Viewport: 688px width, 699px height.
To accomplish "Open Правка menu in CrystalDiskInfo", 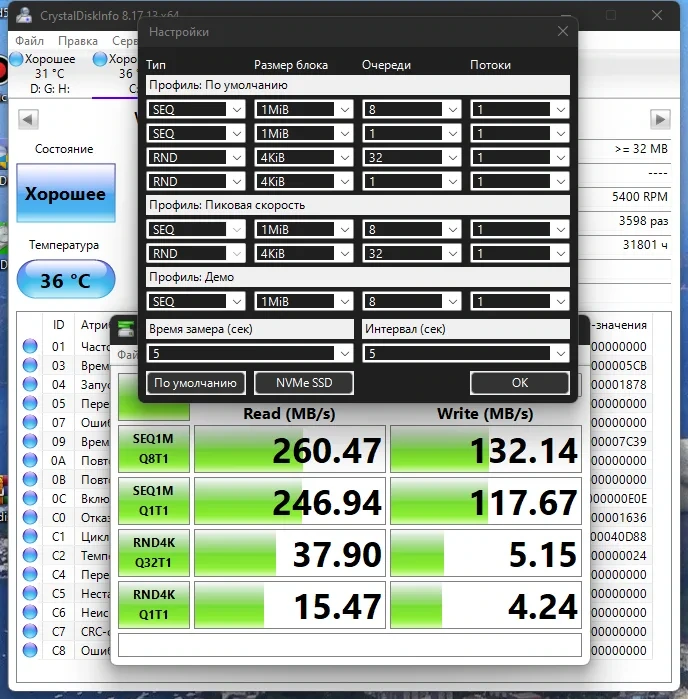I will coord(78,41).
